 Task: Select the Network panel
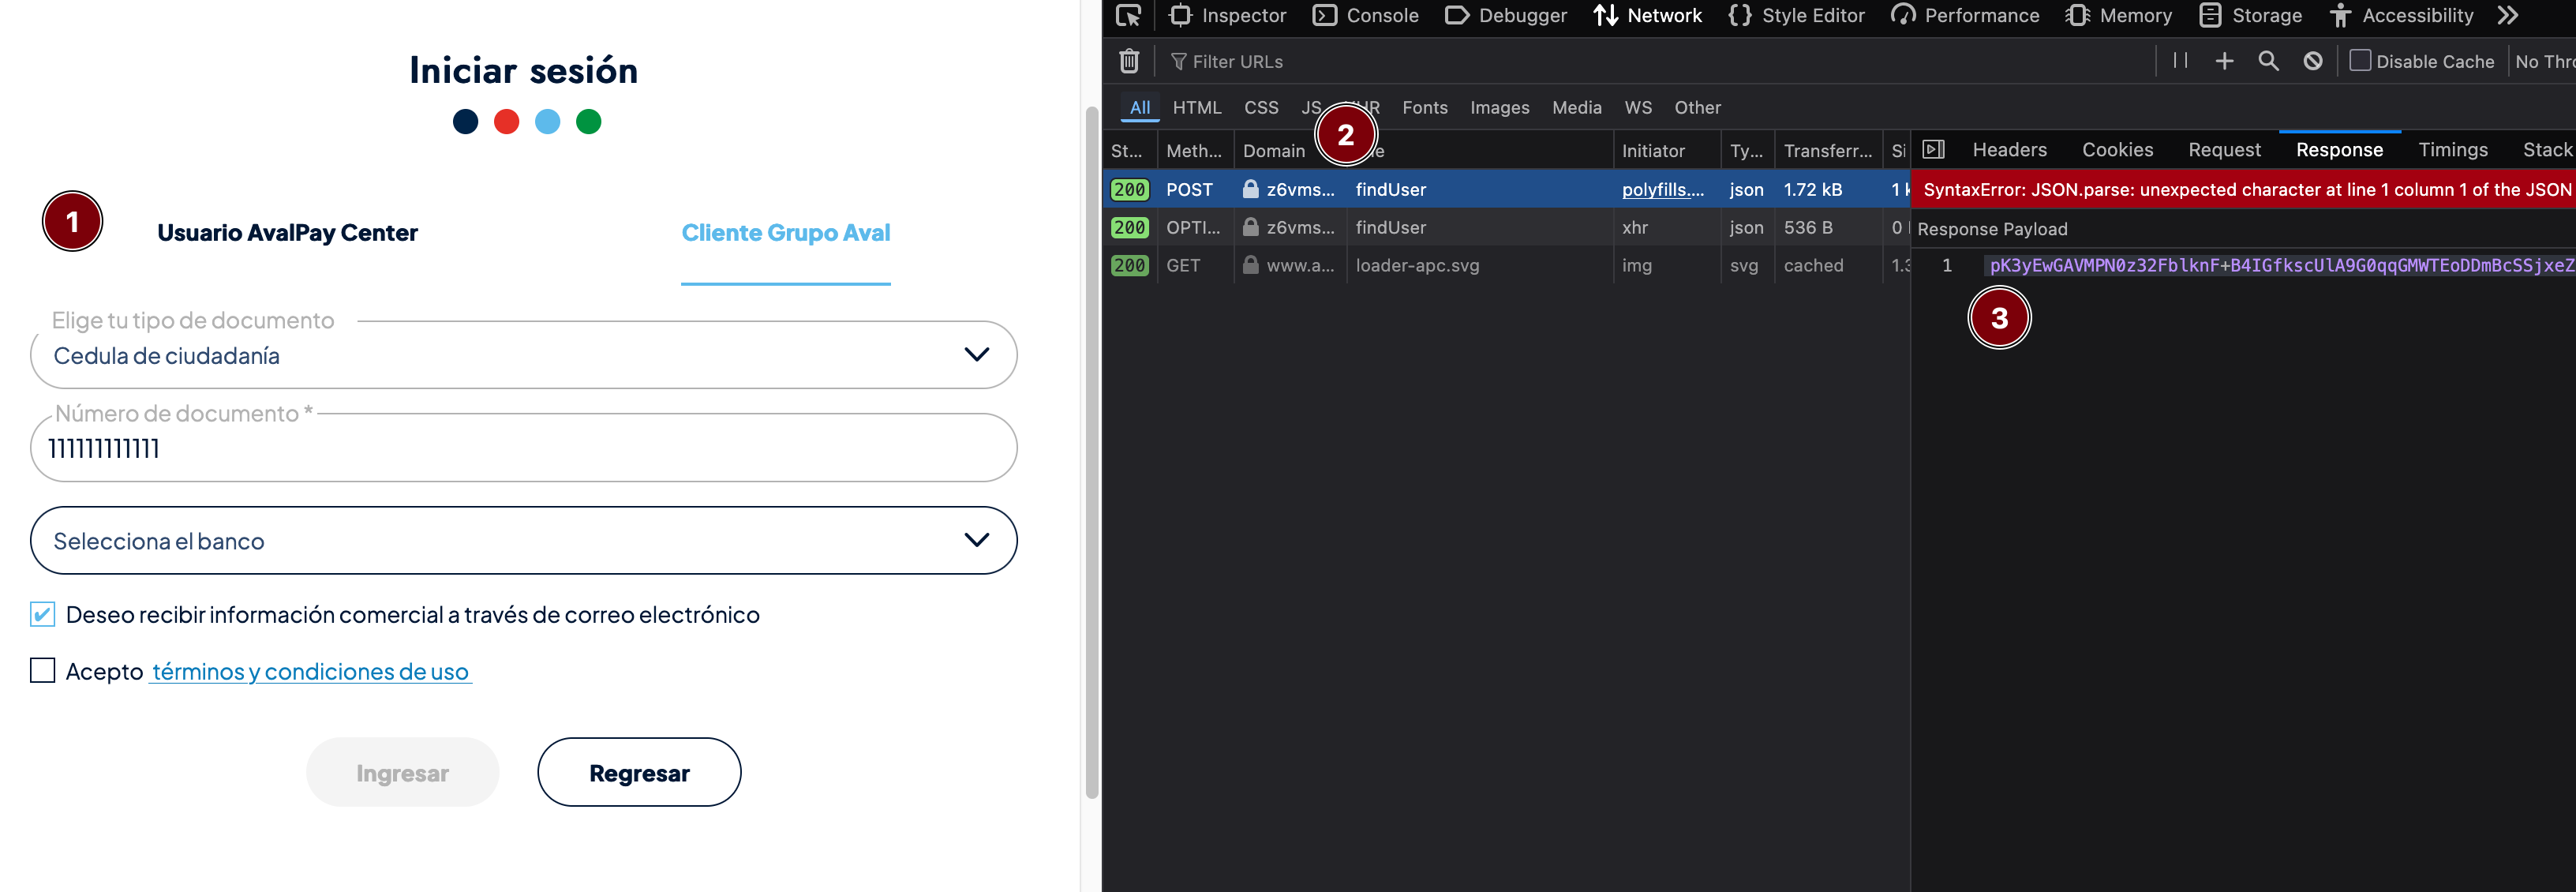[1647, 16]
